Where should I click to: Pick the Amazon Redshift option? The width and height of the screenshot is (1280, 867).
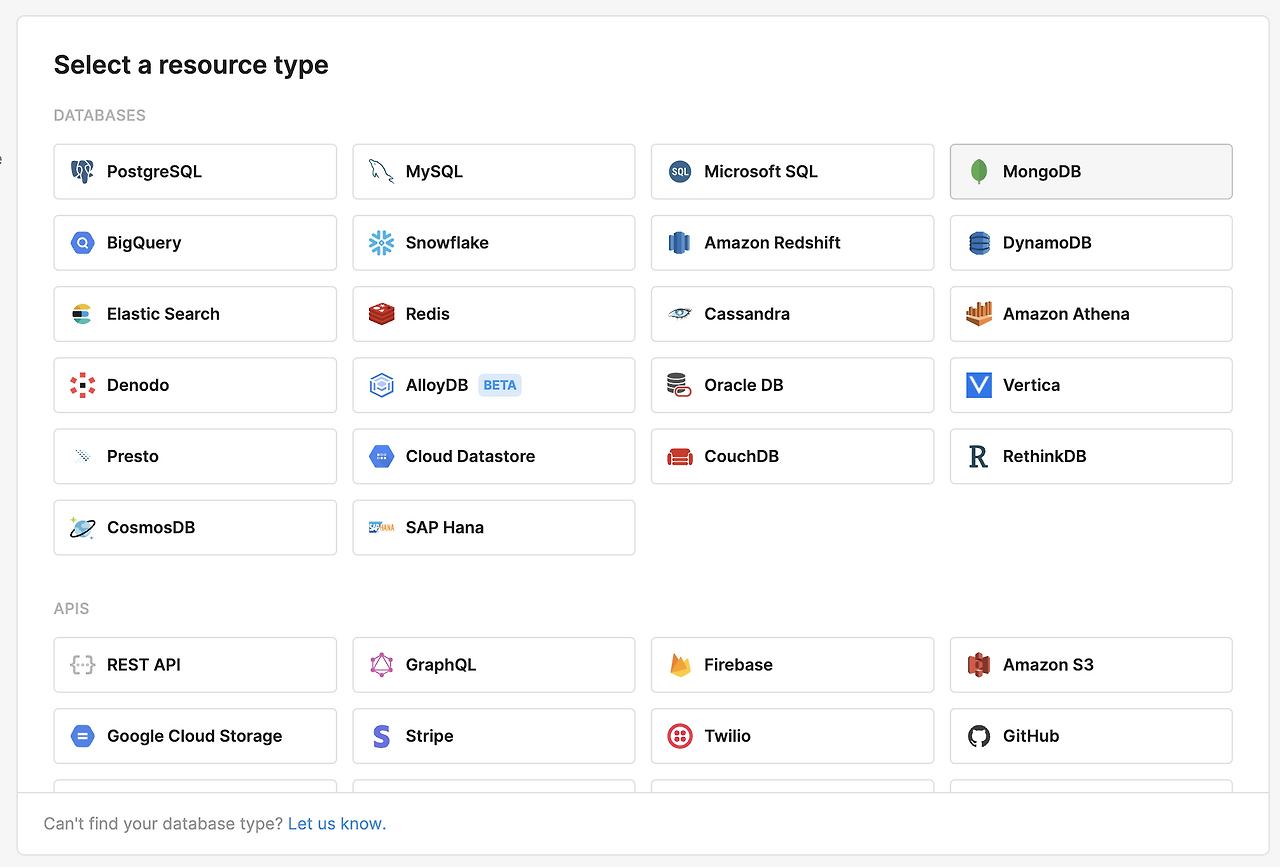[792, 243]
